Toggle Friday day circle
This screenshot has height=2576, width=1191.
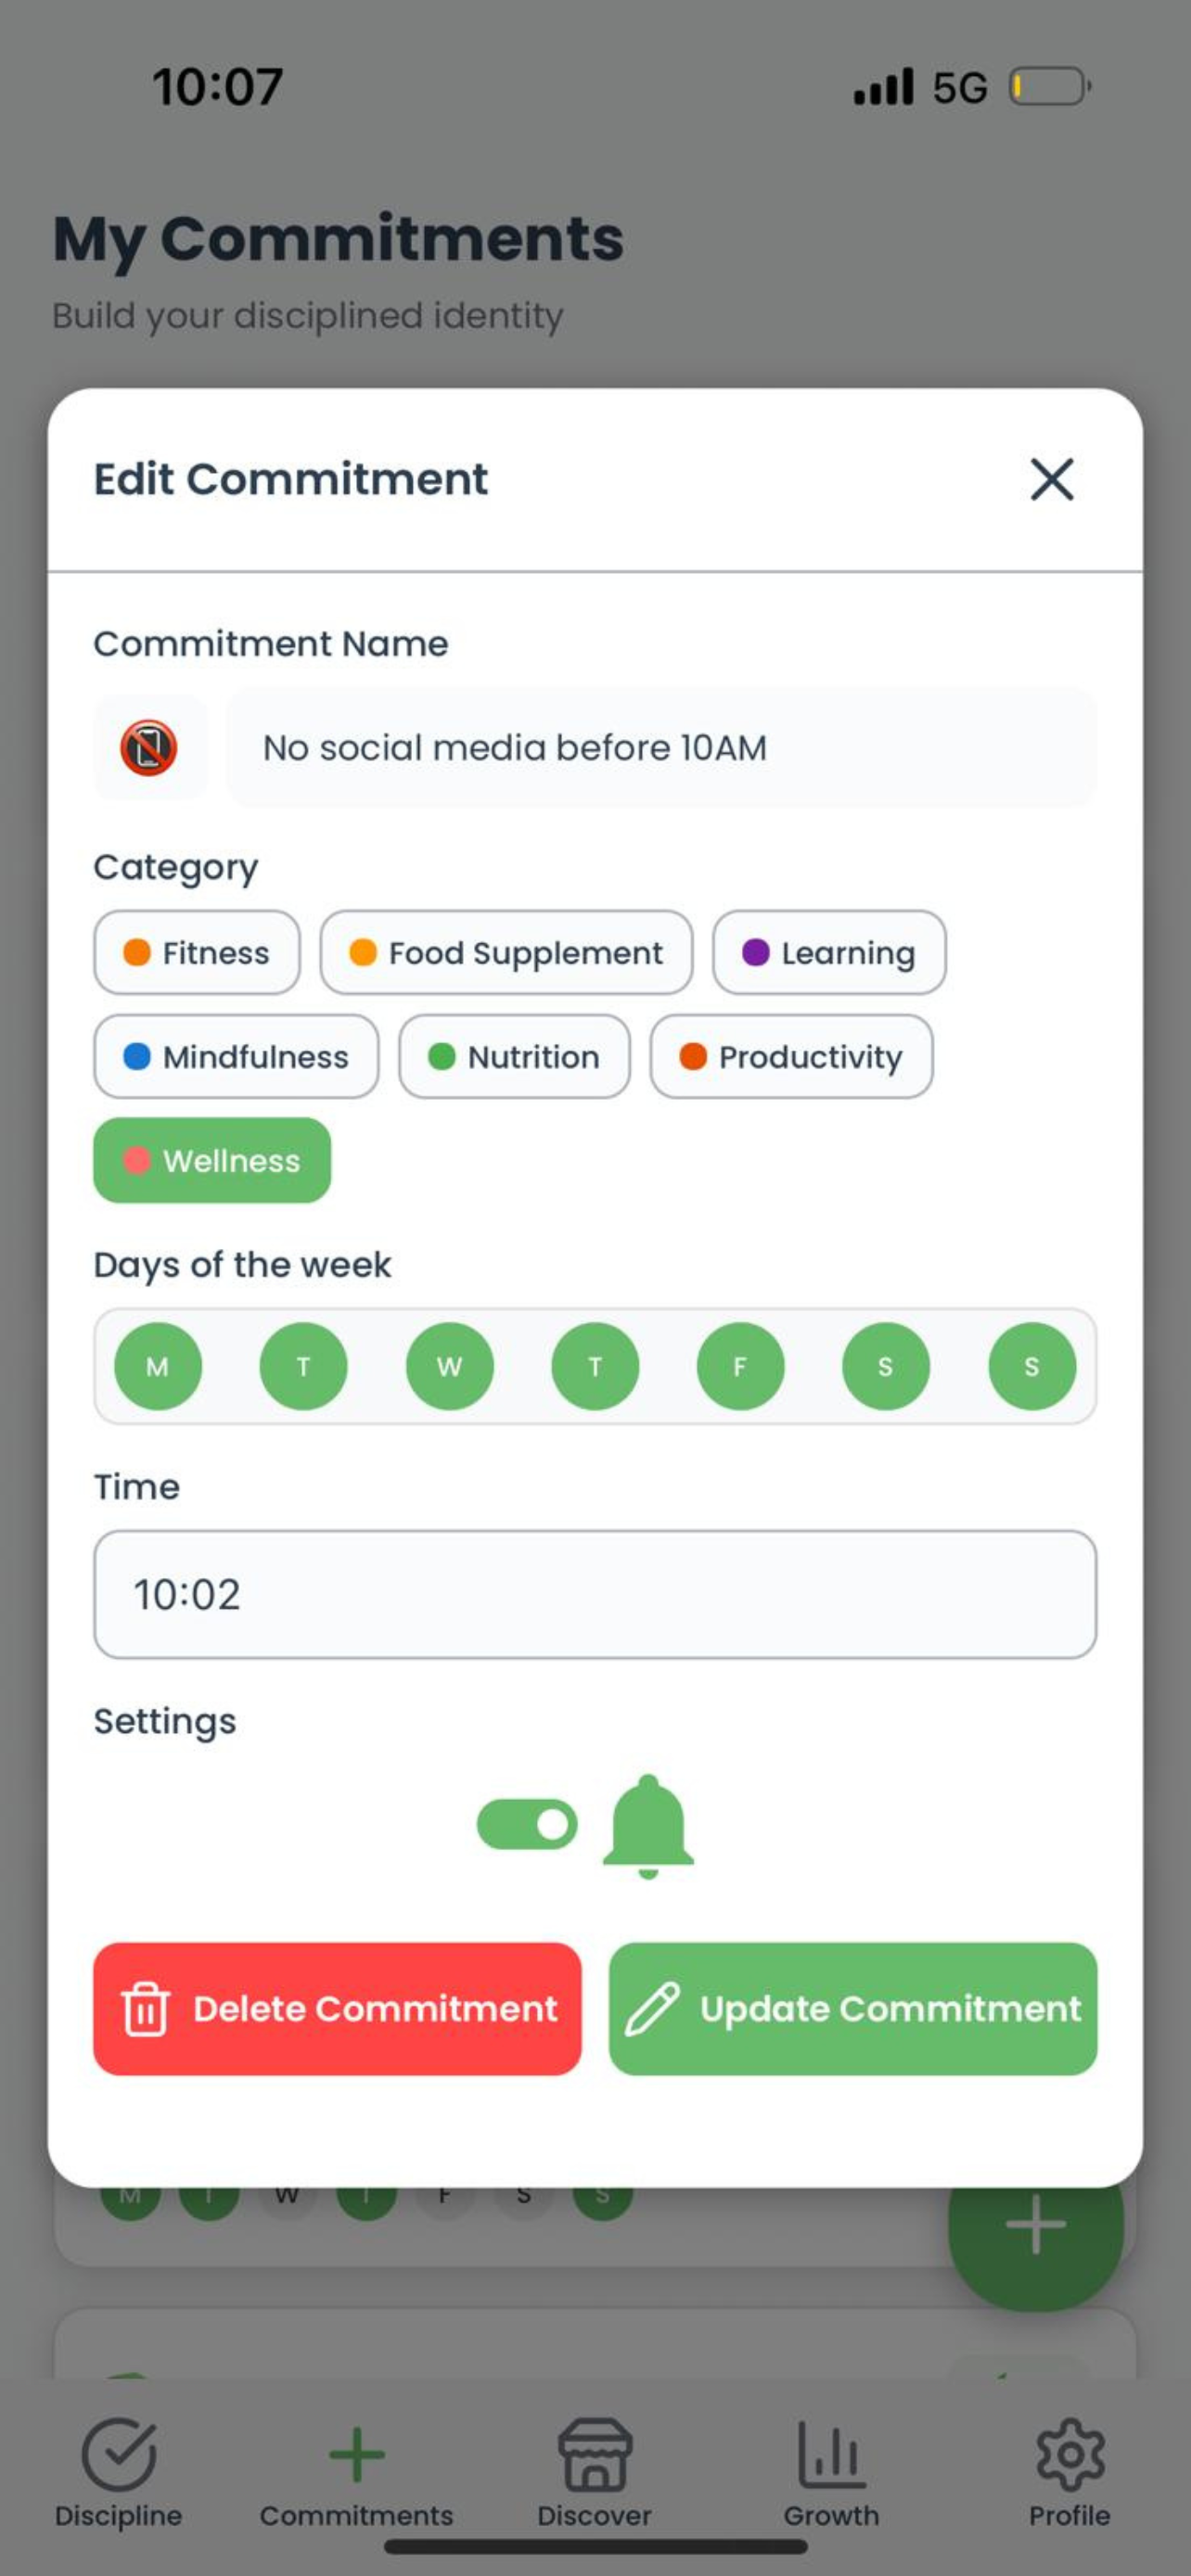coord(740,1366)
